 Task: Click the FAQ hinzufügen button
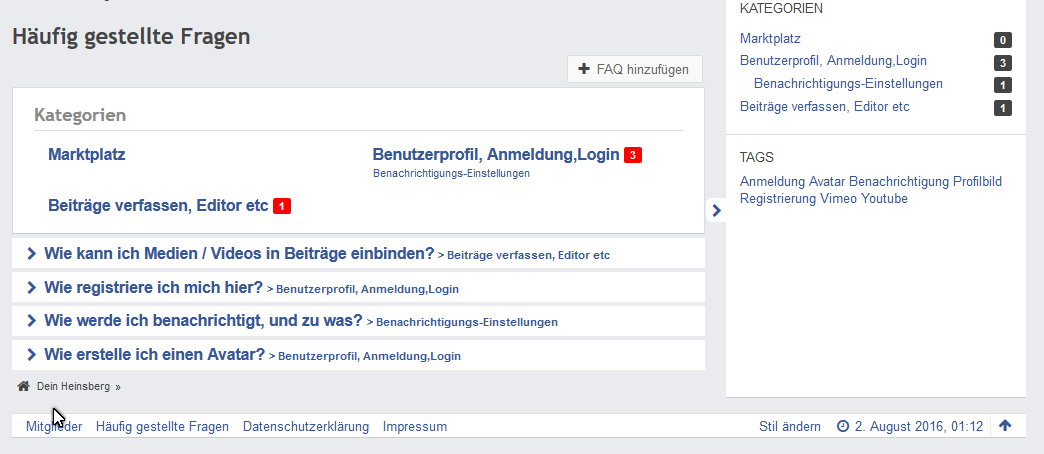coord(634,69)
